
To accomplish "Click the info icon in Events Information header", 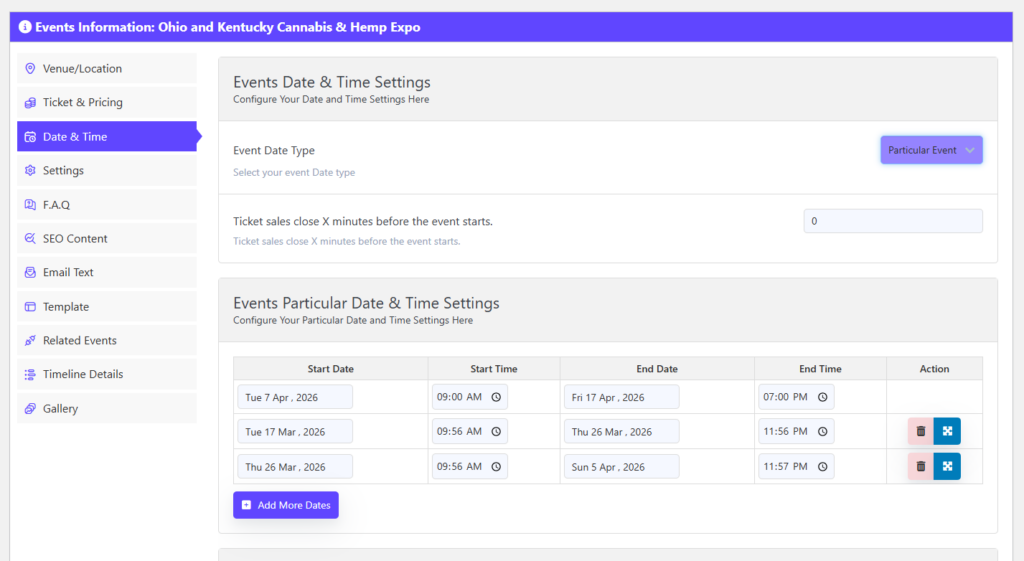I will coord(25,27).
